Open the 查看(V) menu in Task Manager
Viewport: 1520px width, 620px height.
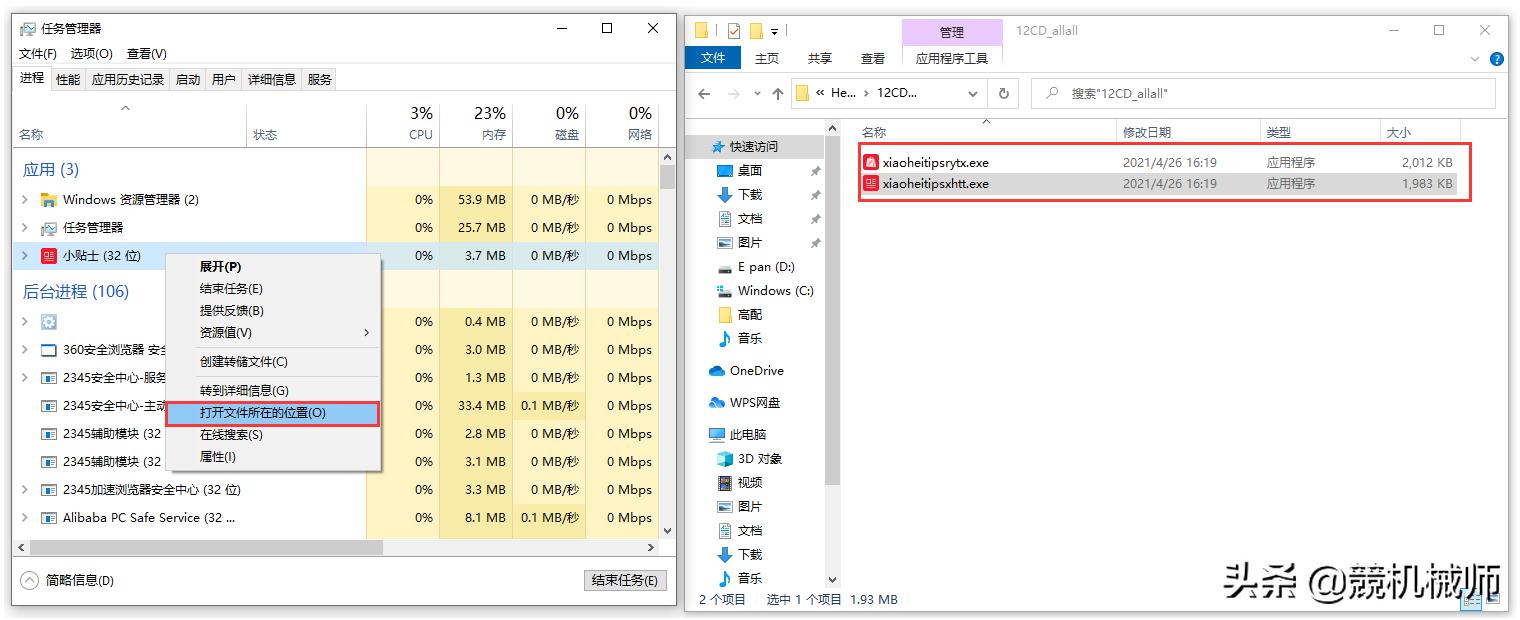pos(147,54)
